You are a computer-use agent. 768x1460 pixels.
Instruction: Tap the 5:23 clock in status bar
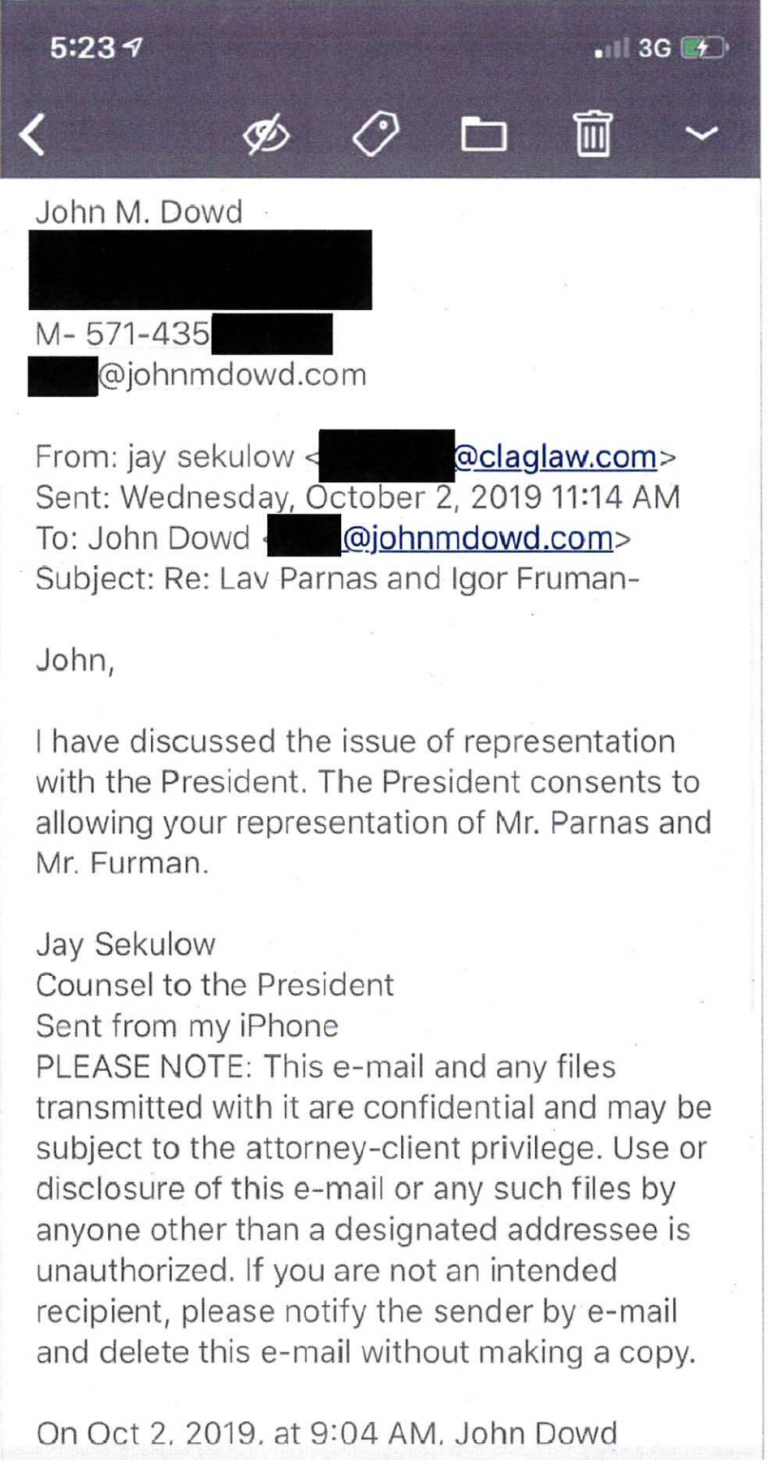[x=85, y=47]
